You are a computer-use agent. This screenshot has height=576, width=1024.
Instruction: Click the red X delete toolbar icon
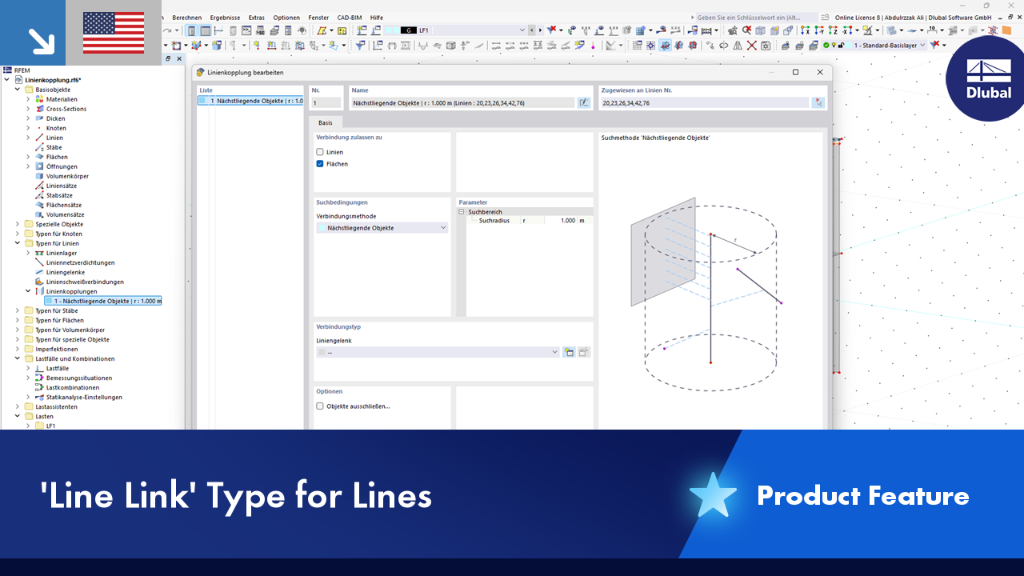[752, 46]
